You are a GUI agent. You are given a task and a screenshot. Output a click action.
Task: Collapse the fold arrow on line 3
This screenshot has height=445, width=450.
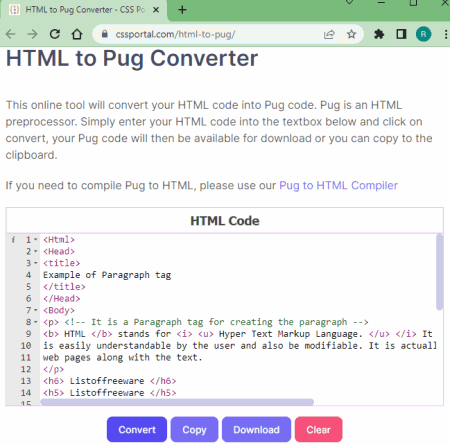[x=36, y=263]
